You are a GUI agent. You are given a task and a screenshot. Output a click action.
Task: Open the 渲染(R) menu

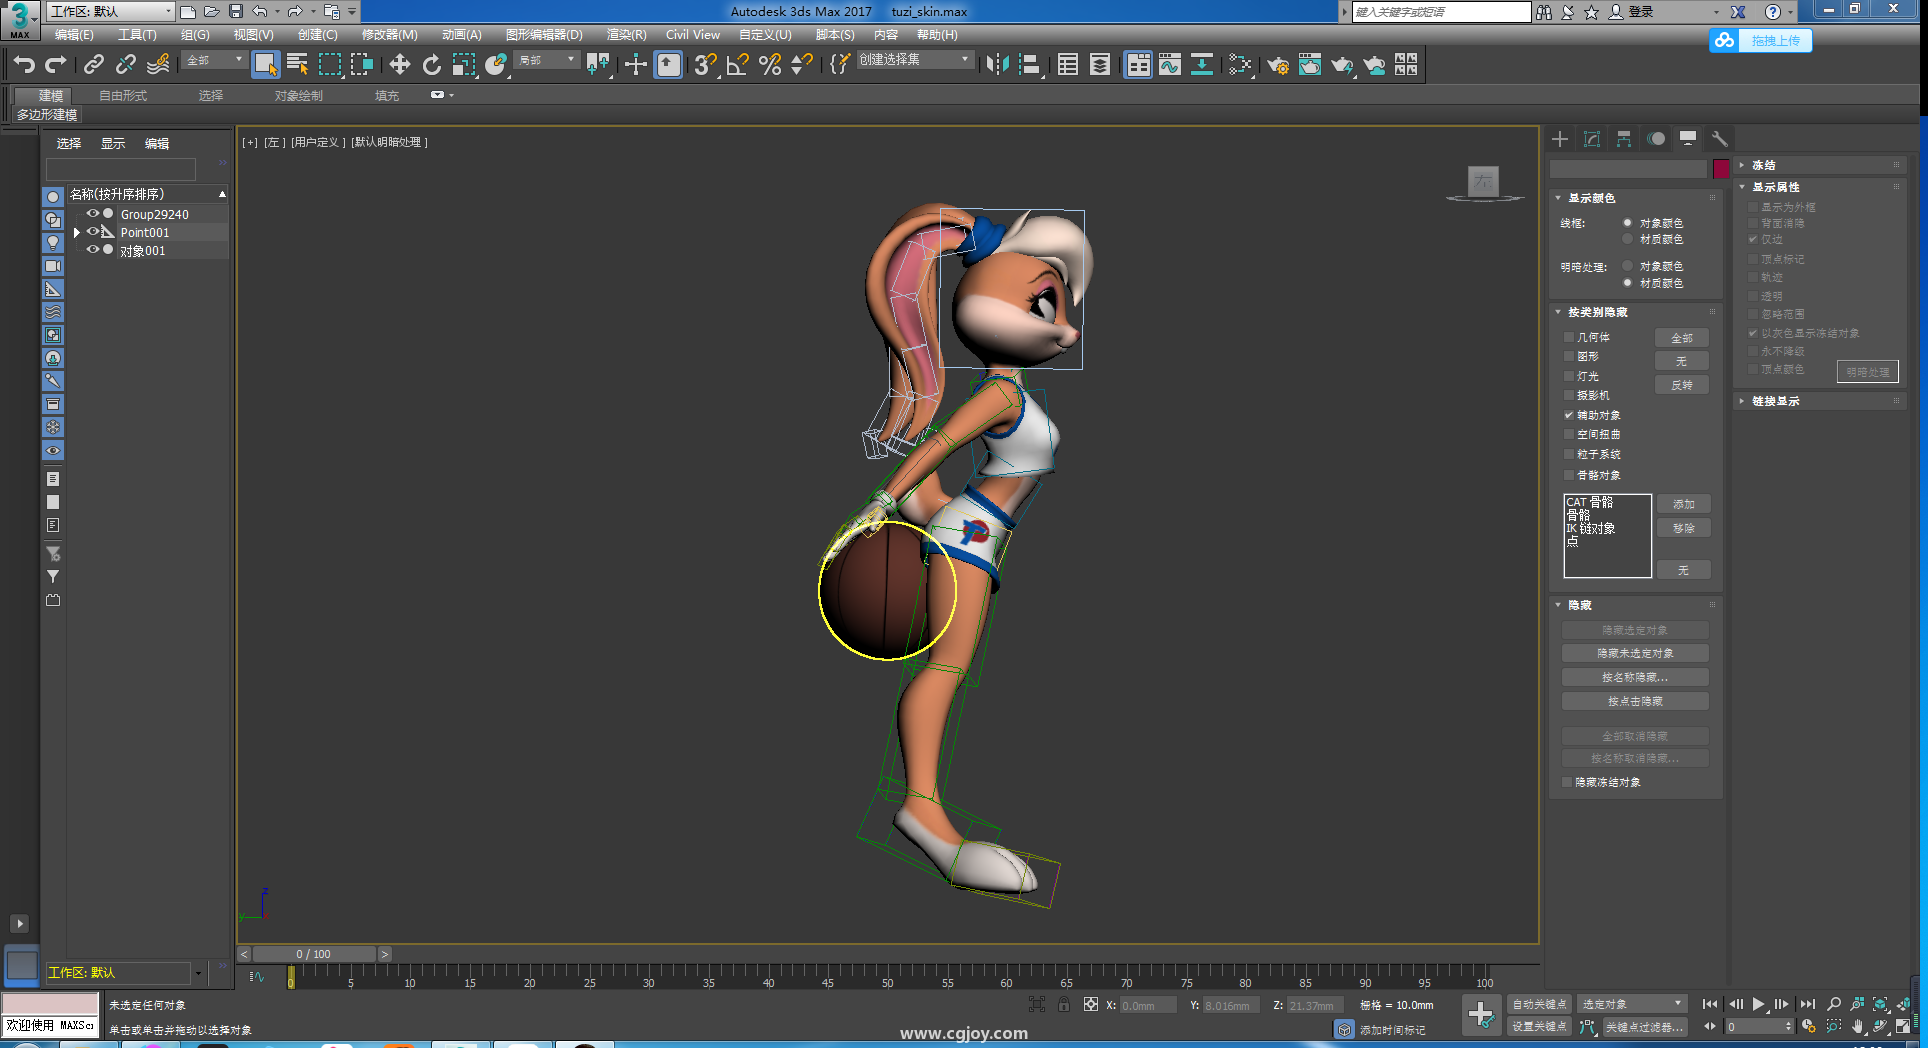click(x=626, y=35)
